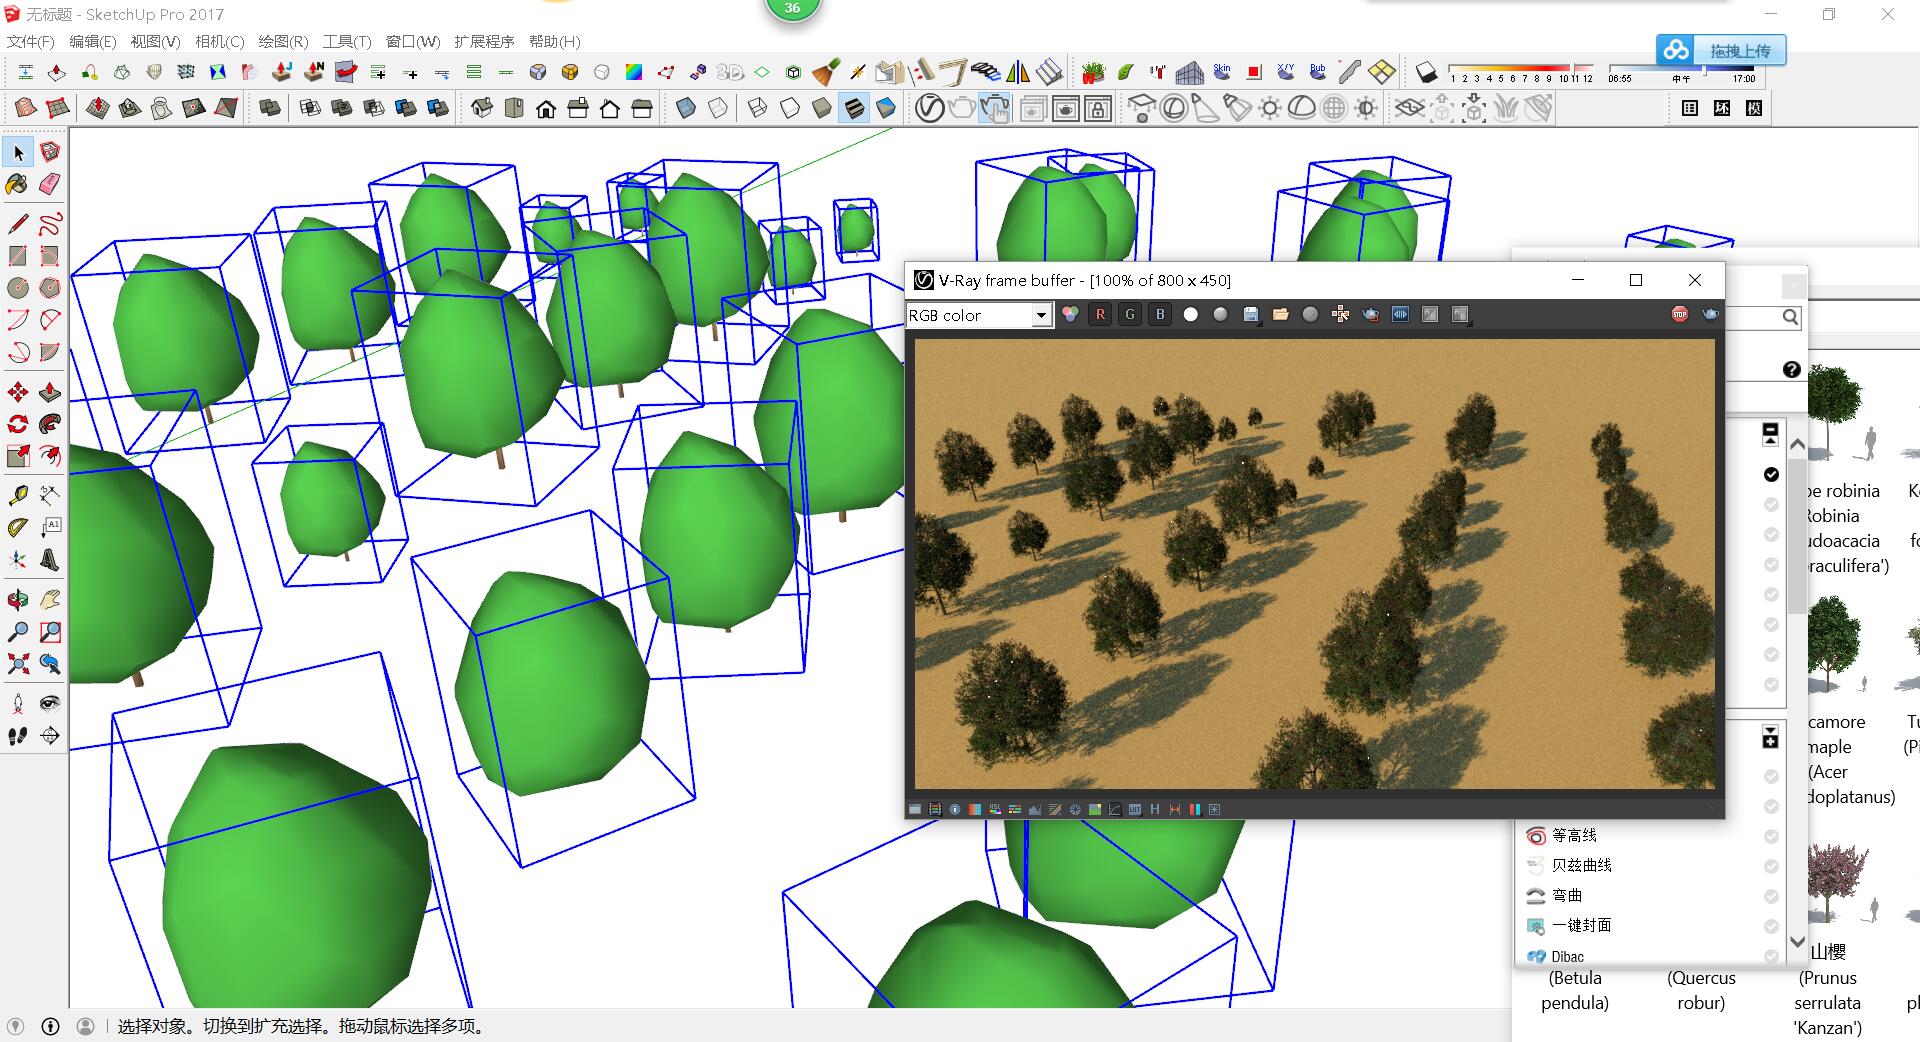Stop rendering in V-Ray frame buffer
Image resolution: width=1920 pixels, height=1042 pixels.
pos(1680,314)
